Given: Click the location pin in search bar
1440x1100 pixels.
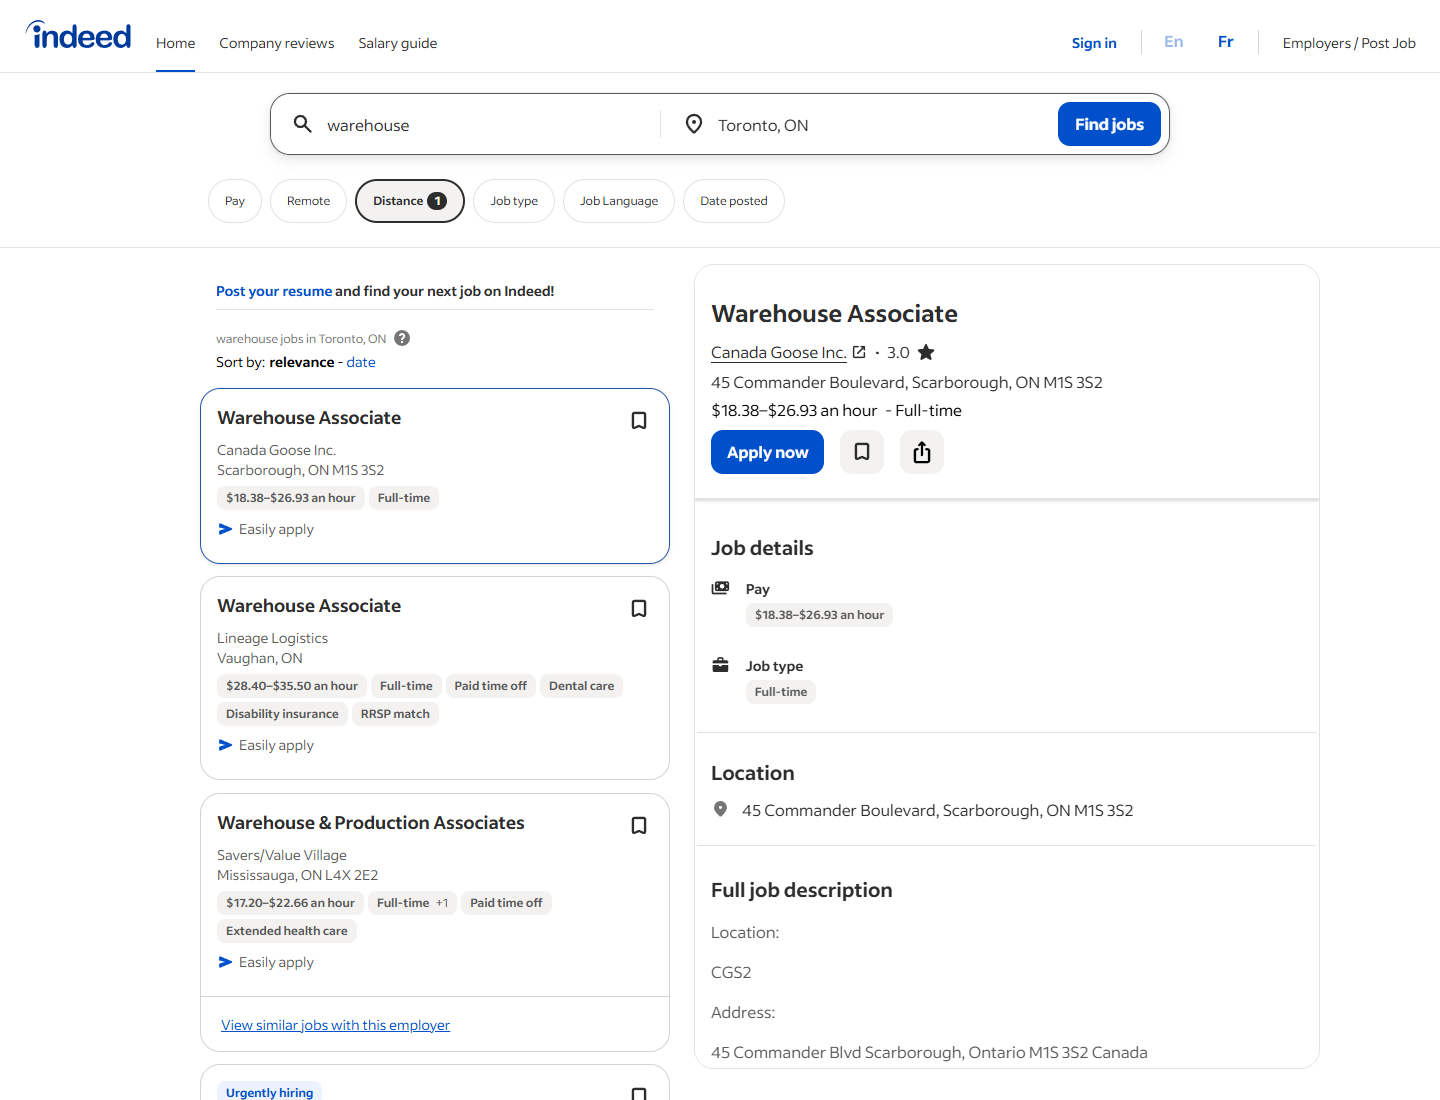Looking at the screenshot, I should [x=693, y=124].
